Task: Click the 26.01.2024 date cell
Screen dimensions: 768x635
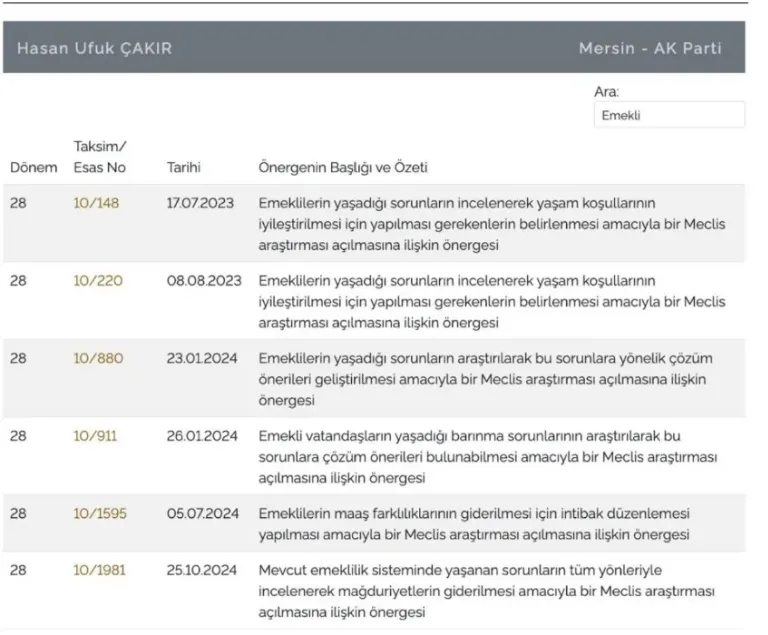Action: 200,437
